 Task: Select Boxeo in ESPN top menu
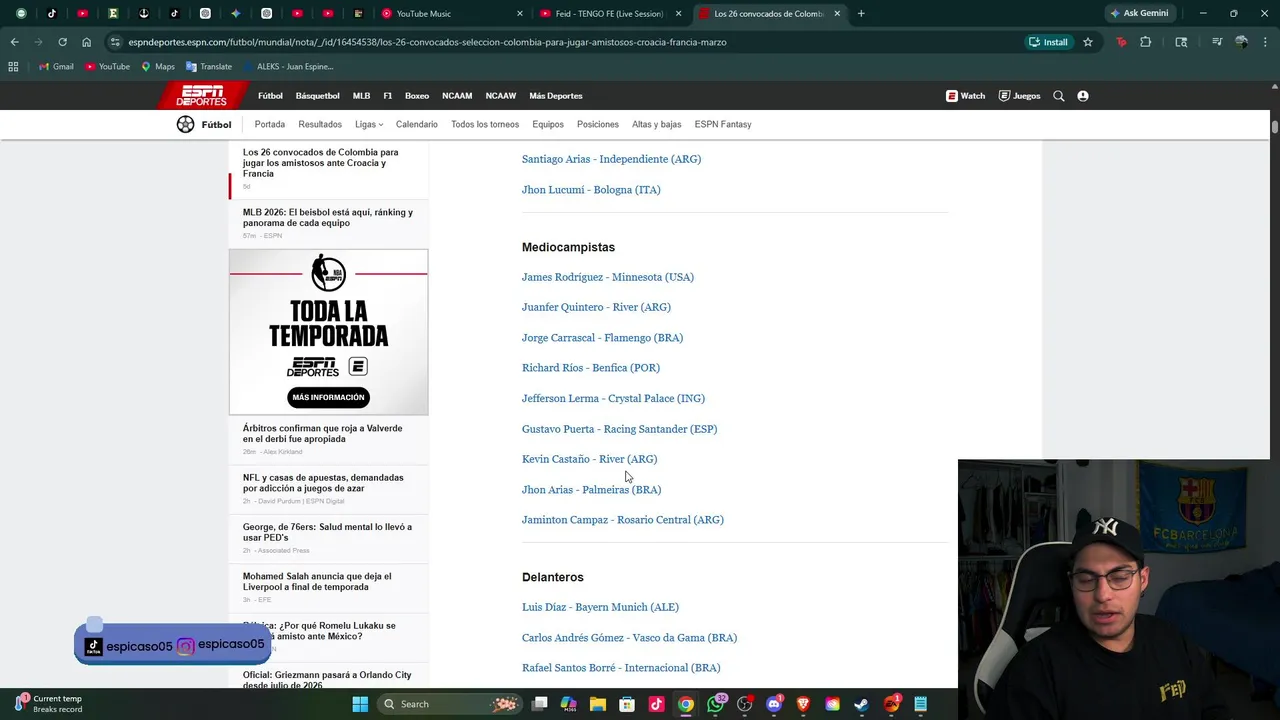pos(417,96)
